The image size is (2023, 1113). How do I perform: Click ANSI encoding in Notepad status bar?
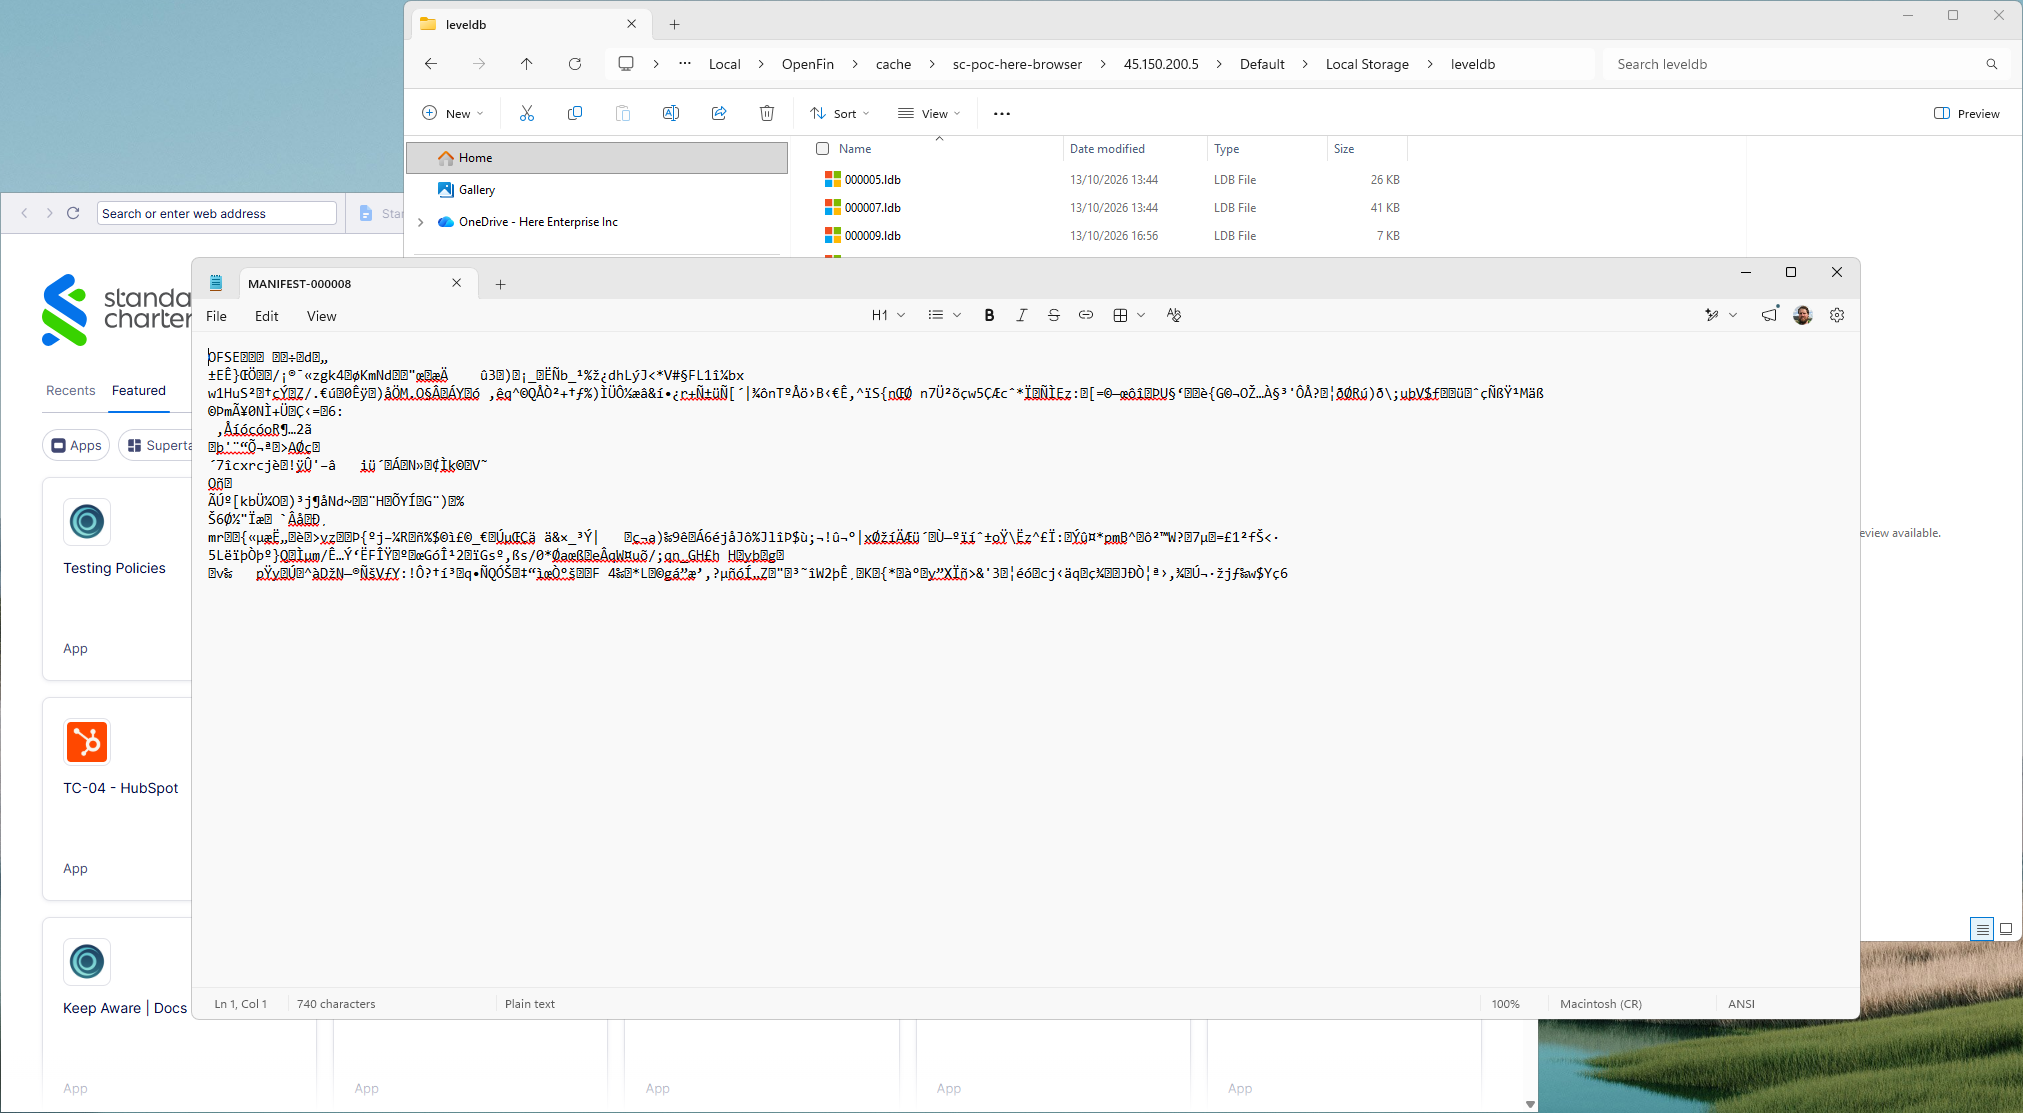tap(1741, 1004)
